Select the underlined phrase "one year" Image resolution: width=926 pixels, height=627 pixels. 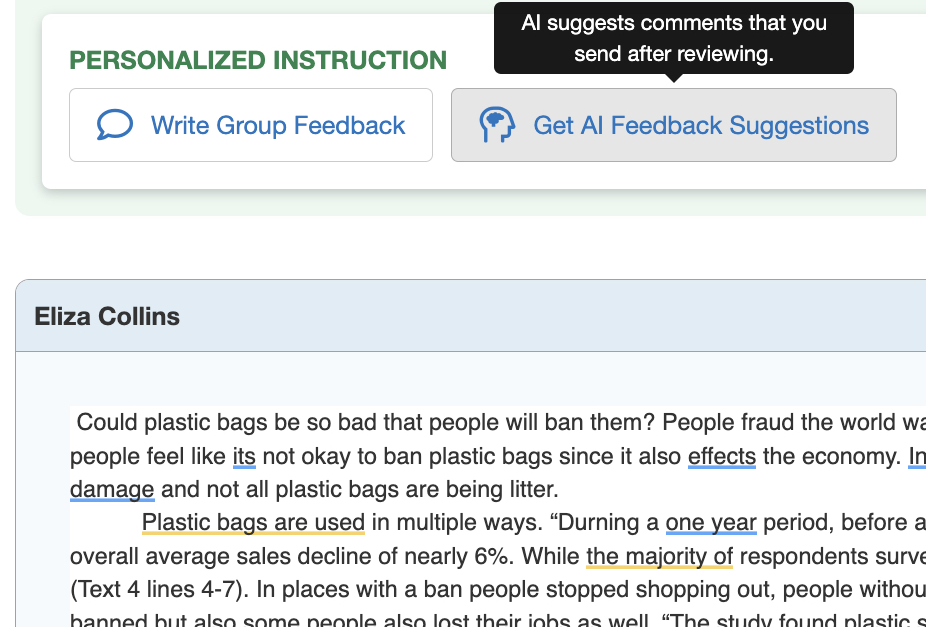711,522
